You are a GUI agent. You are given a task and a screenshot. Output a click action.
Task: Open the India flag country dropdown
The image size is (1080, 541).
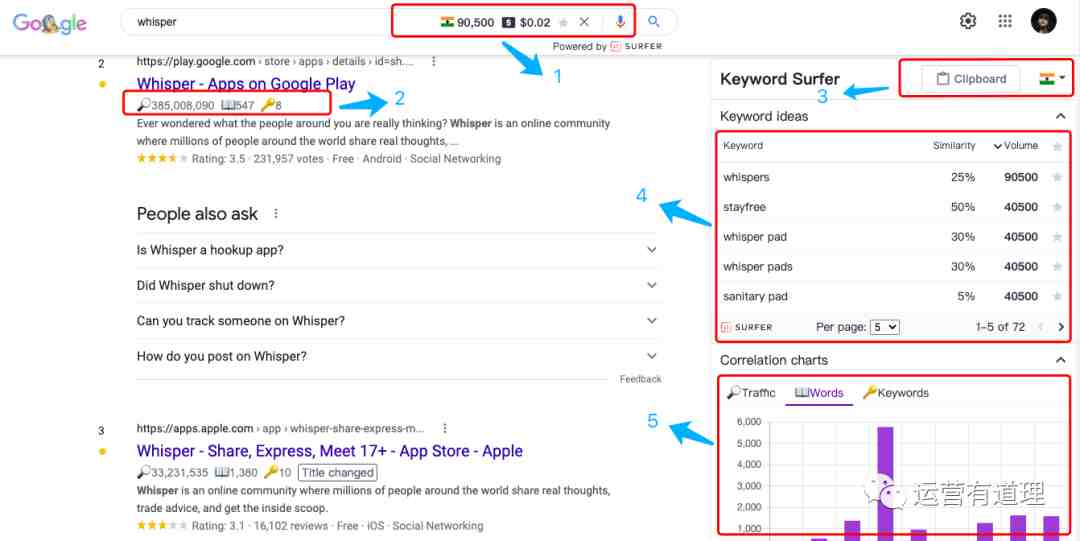pyautogui.click(x=1052, y=79)
